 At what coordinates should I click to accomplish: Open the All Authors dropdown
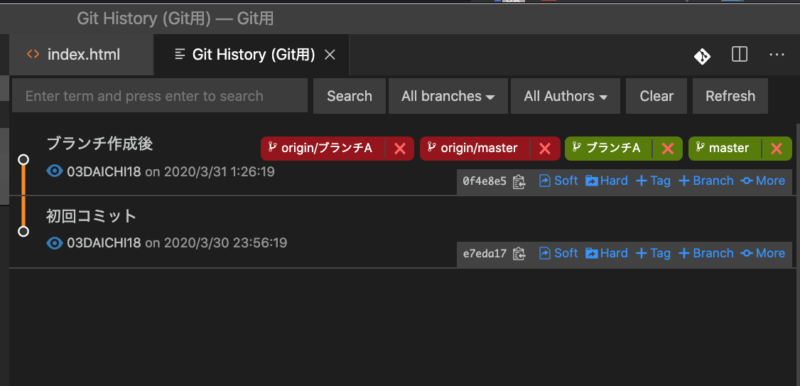click(x=565, y=96)
